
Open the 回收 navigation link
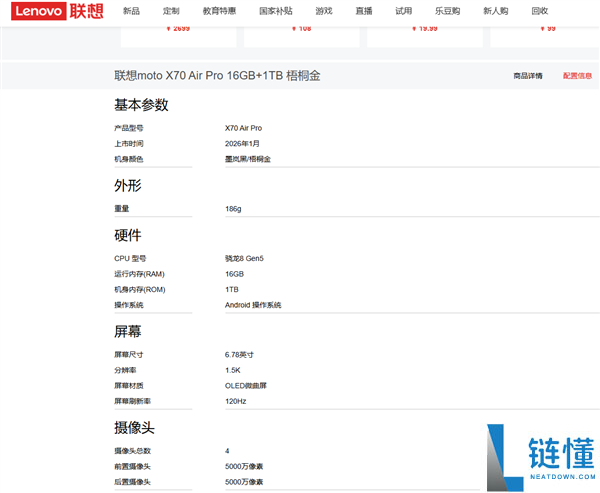click(540, 11)
